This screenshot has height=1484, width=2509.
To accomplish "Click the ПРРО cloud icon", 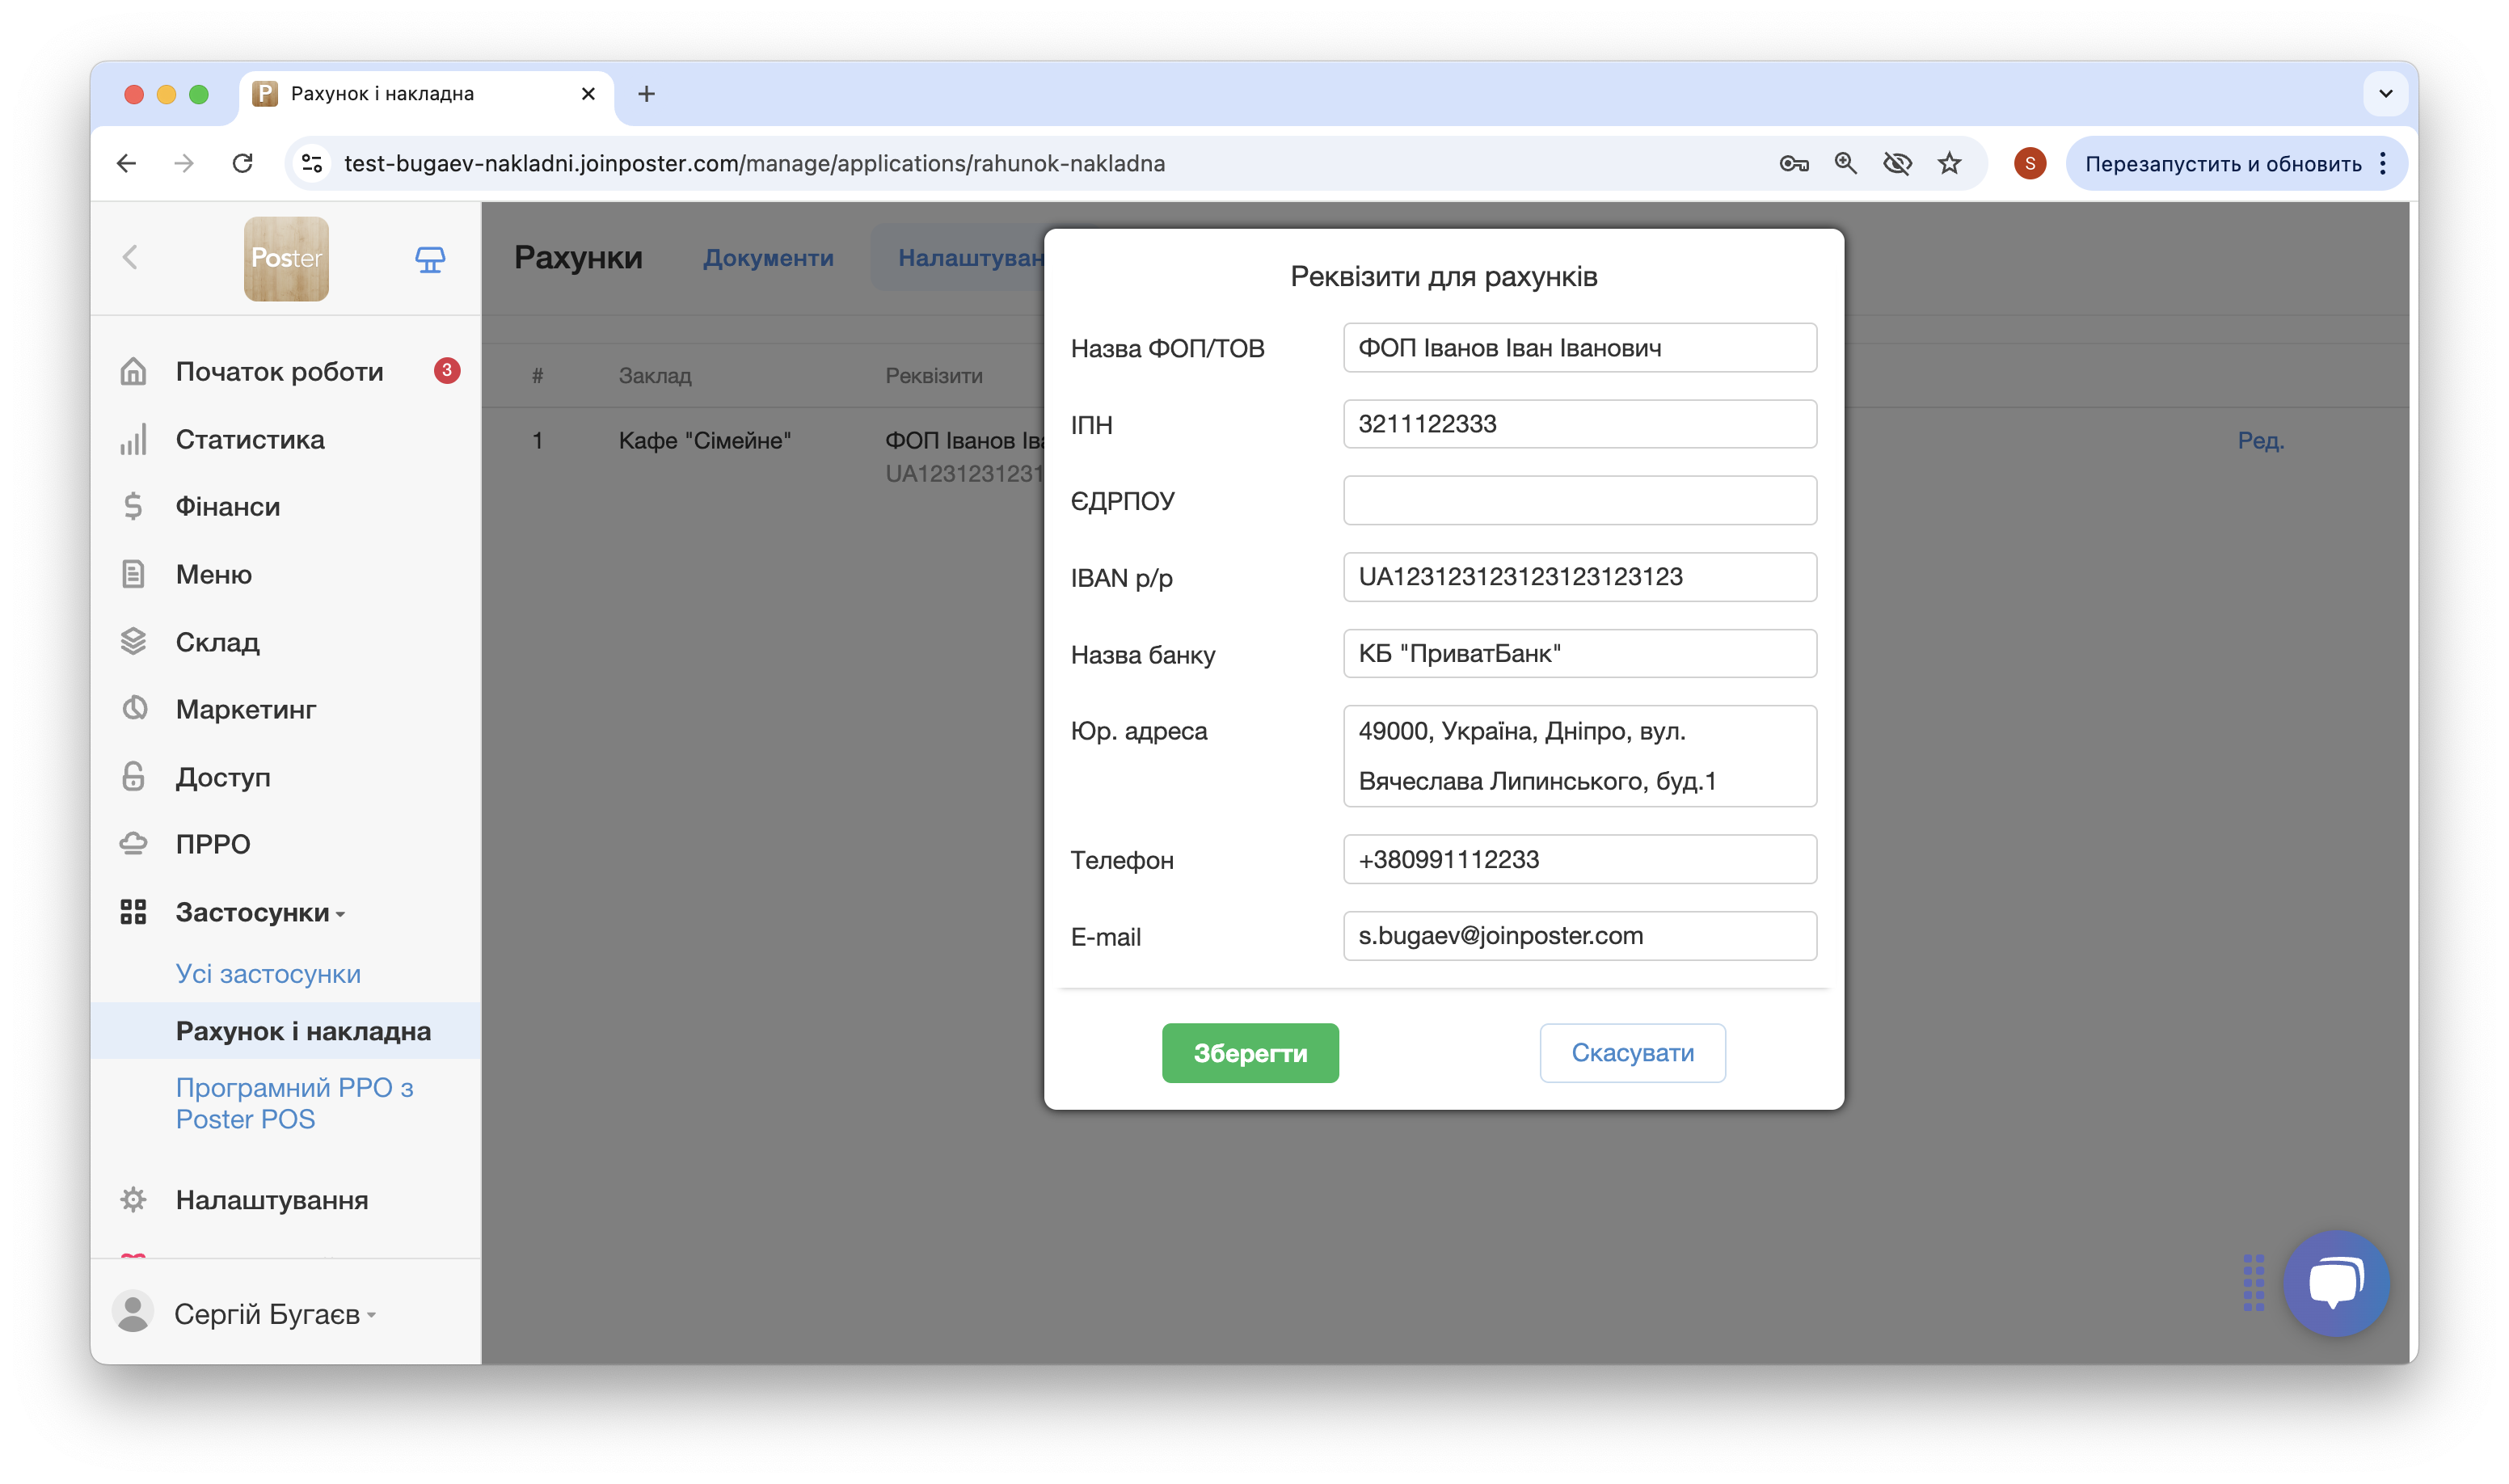I will pyautogui.click(x=133, y=844).
